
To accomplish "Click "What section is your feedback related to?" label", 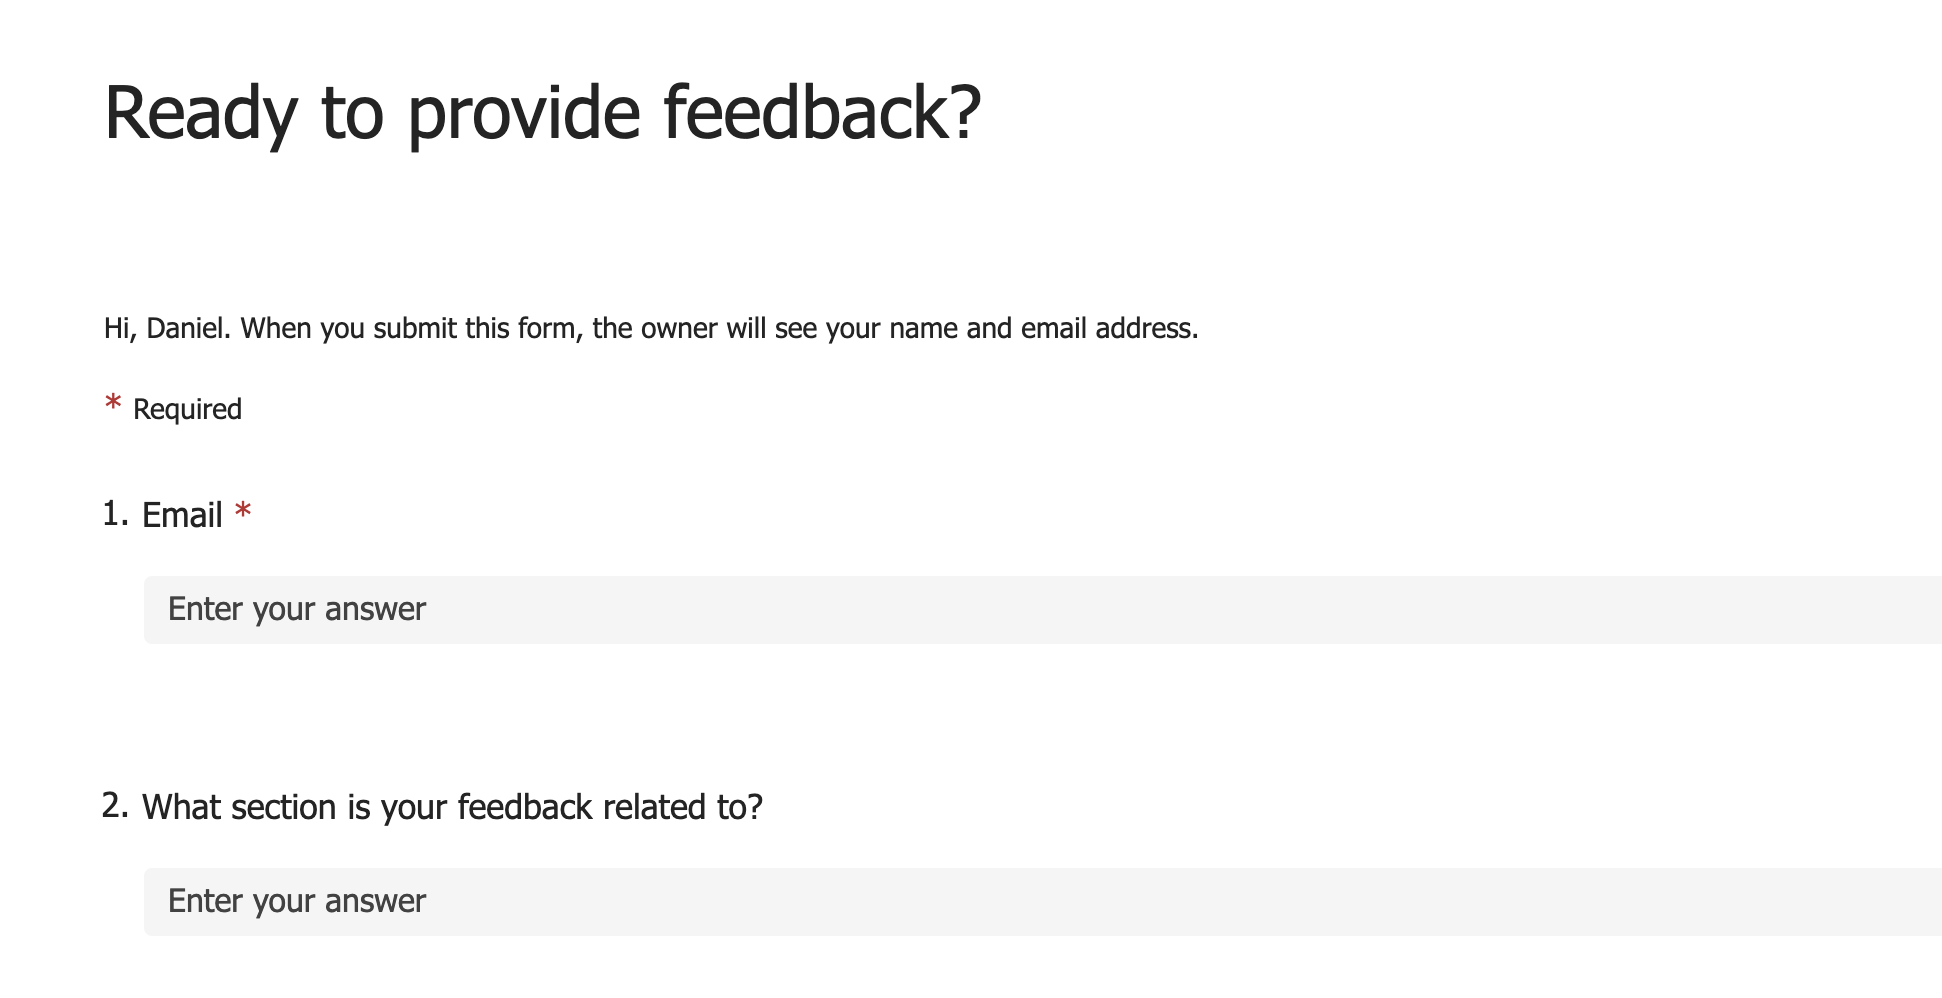I will pos(452,807).
